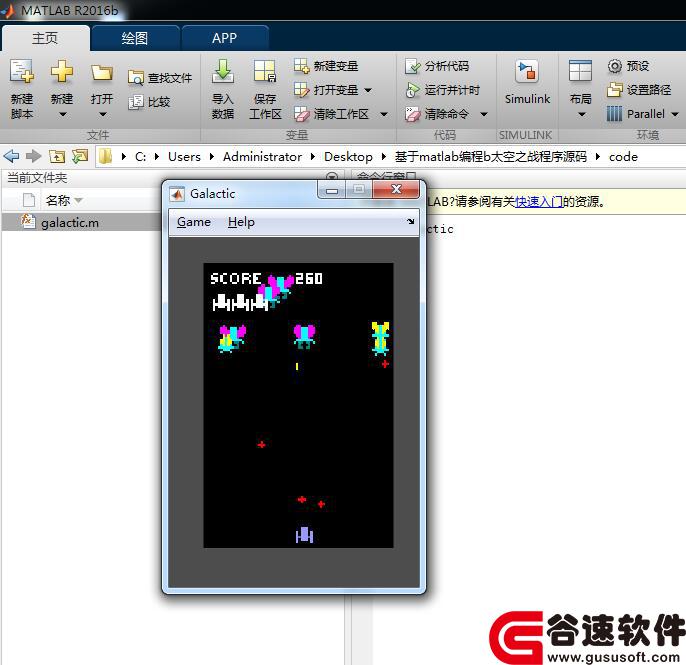Click Find Files (查找文件)

pos(160,78)
